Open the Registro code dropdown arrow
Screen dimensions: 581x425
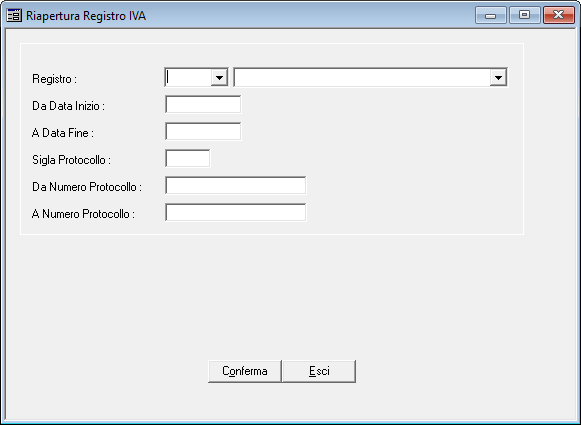(219, 77)
